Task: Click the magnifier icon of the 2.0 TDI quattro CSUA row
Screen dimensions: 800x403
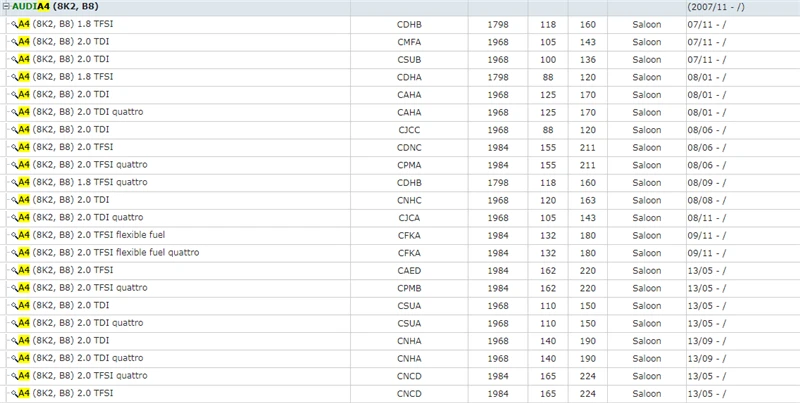Action: [14, 323]
